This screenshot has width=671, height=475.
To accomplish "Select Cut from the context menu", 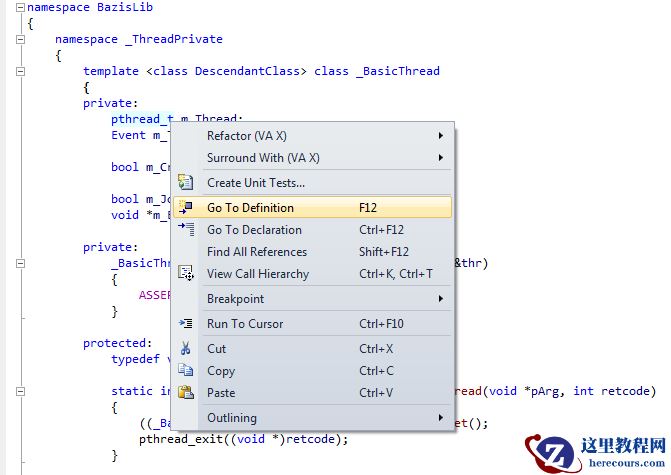I will click(312, 349).
